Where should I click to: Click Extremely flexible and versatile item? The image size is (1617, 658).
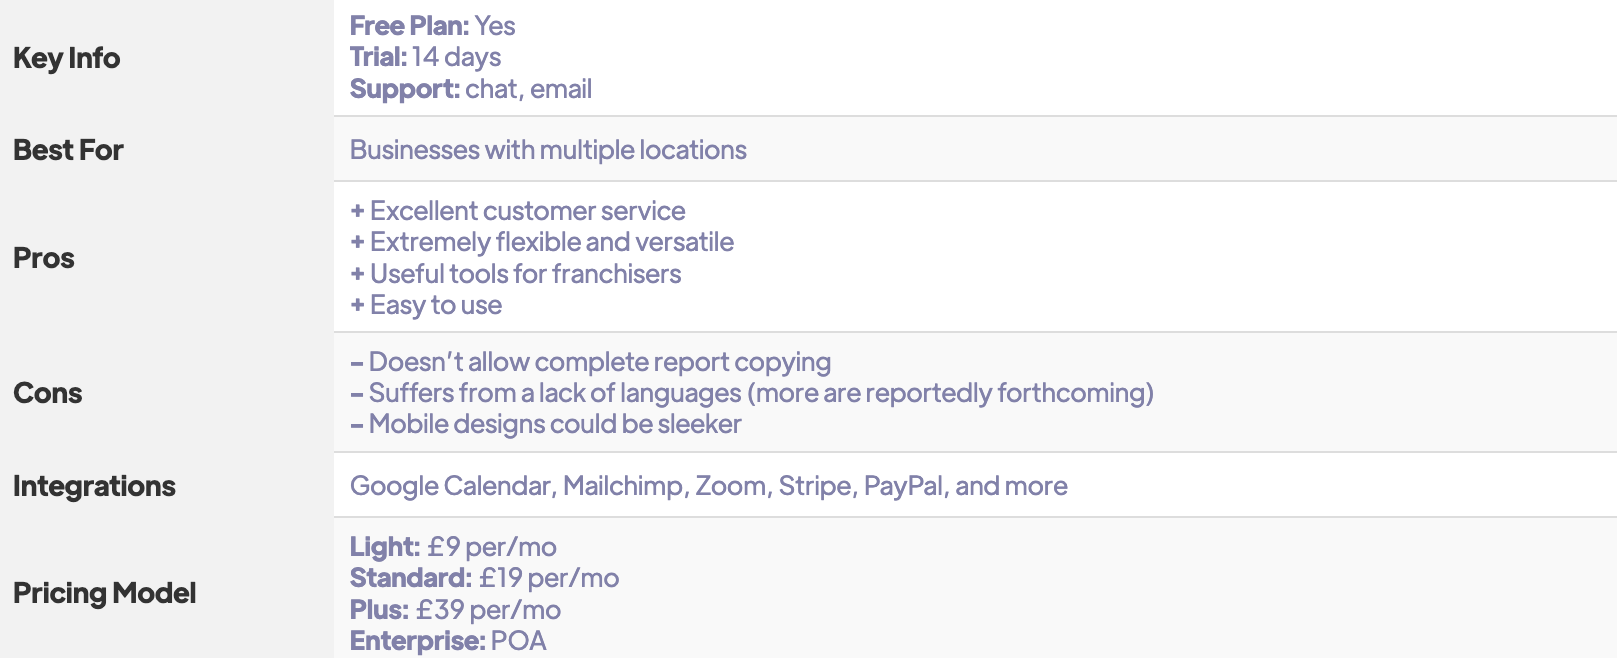tap(542, 242)
